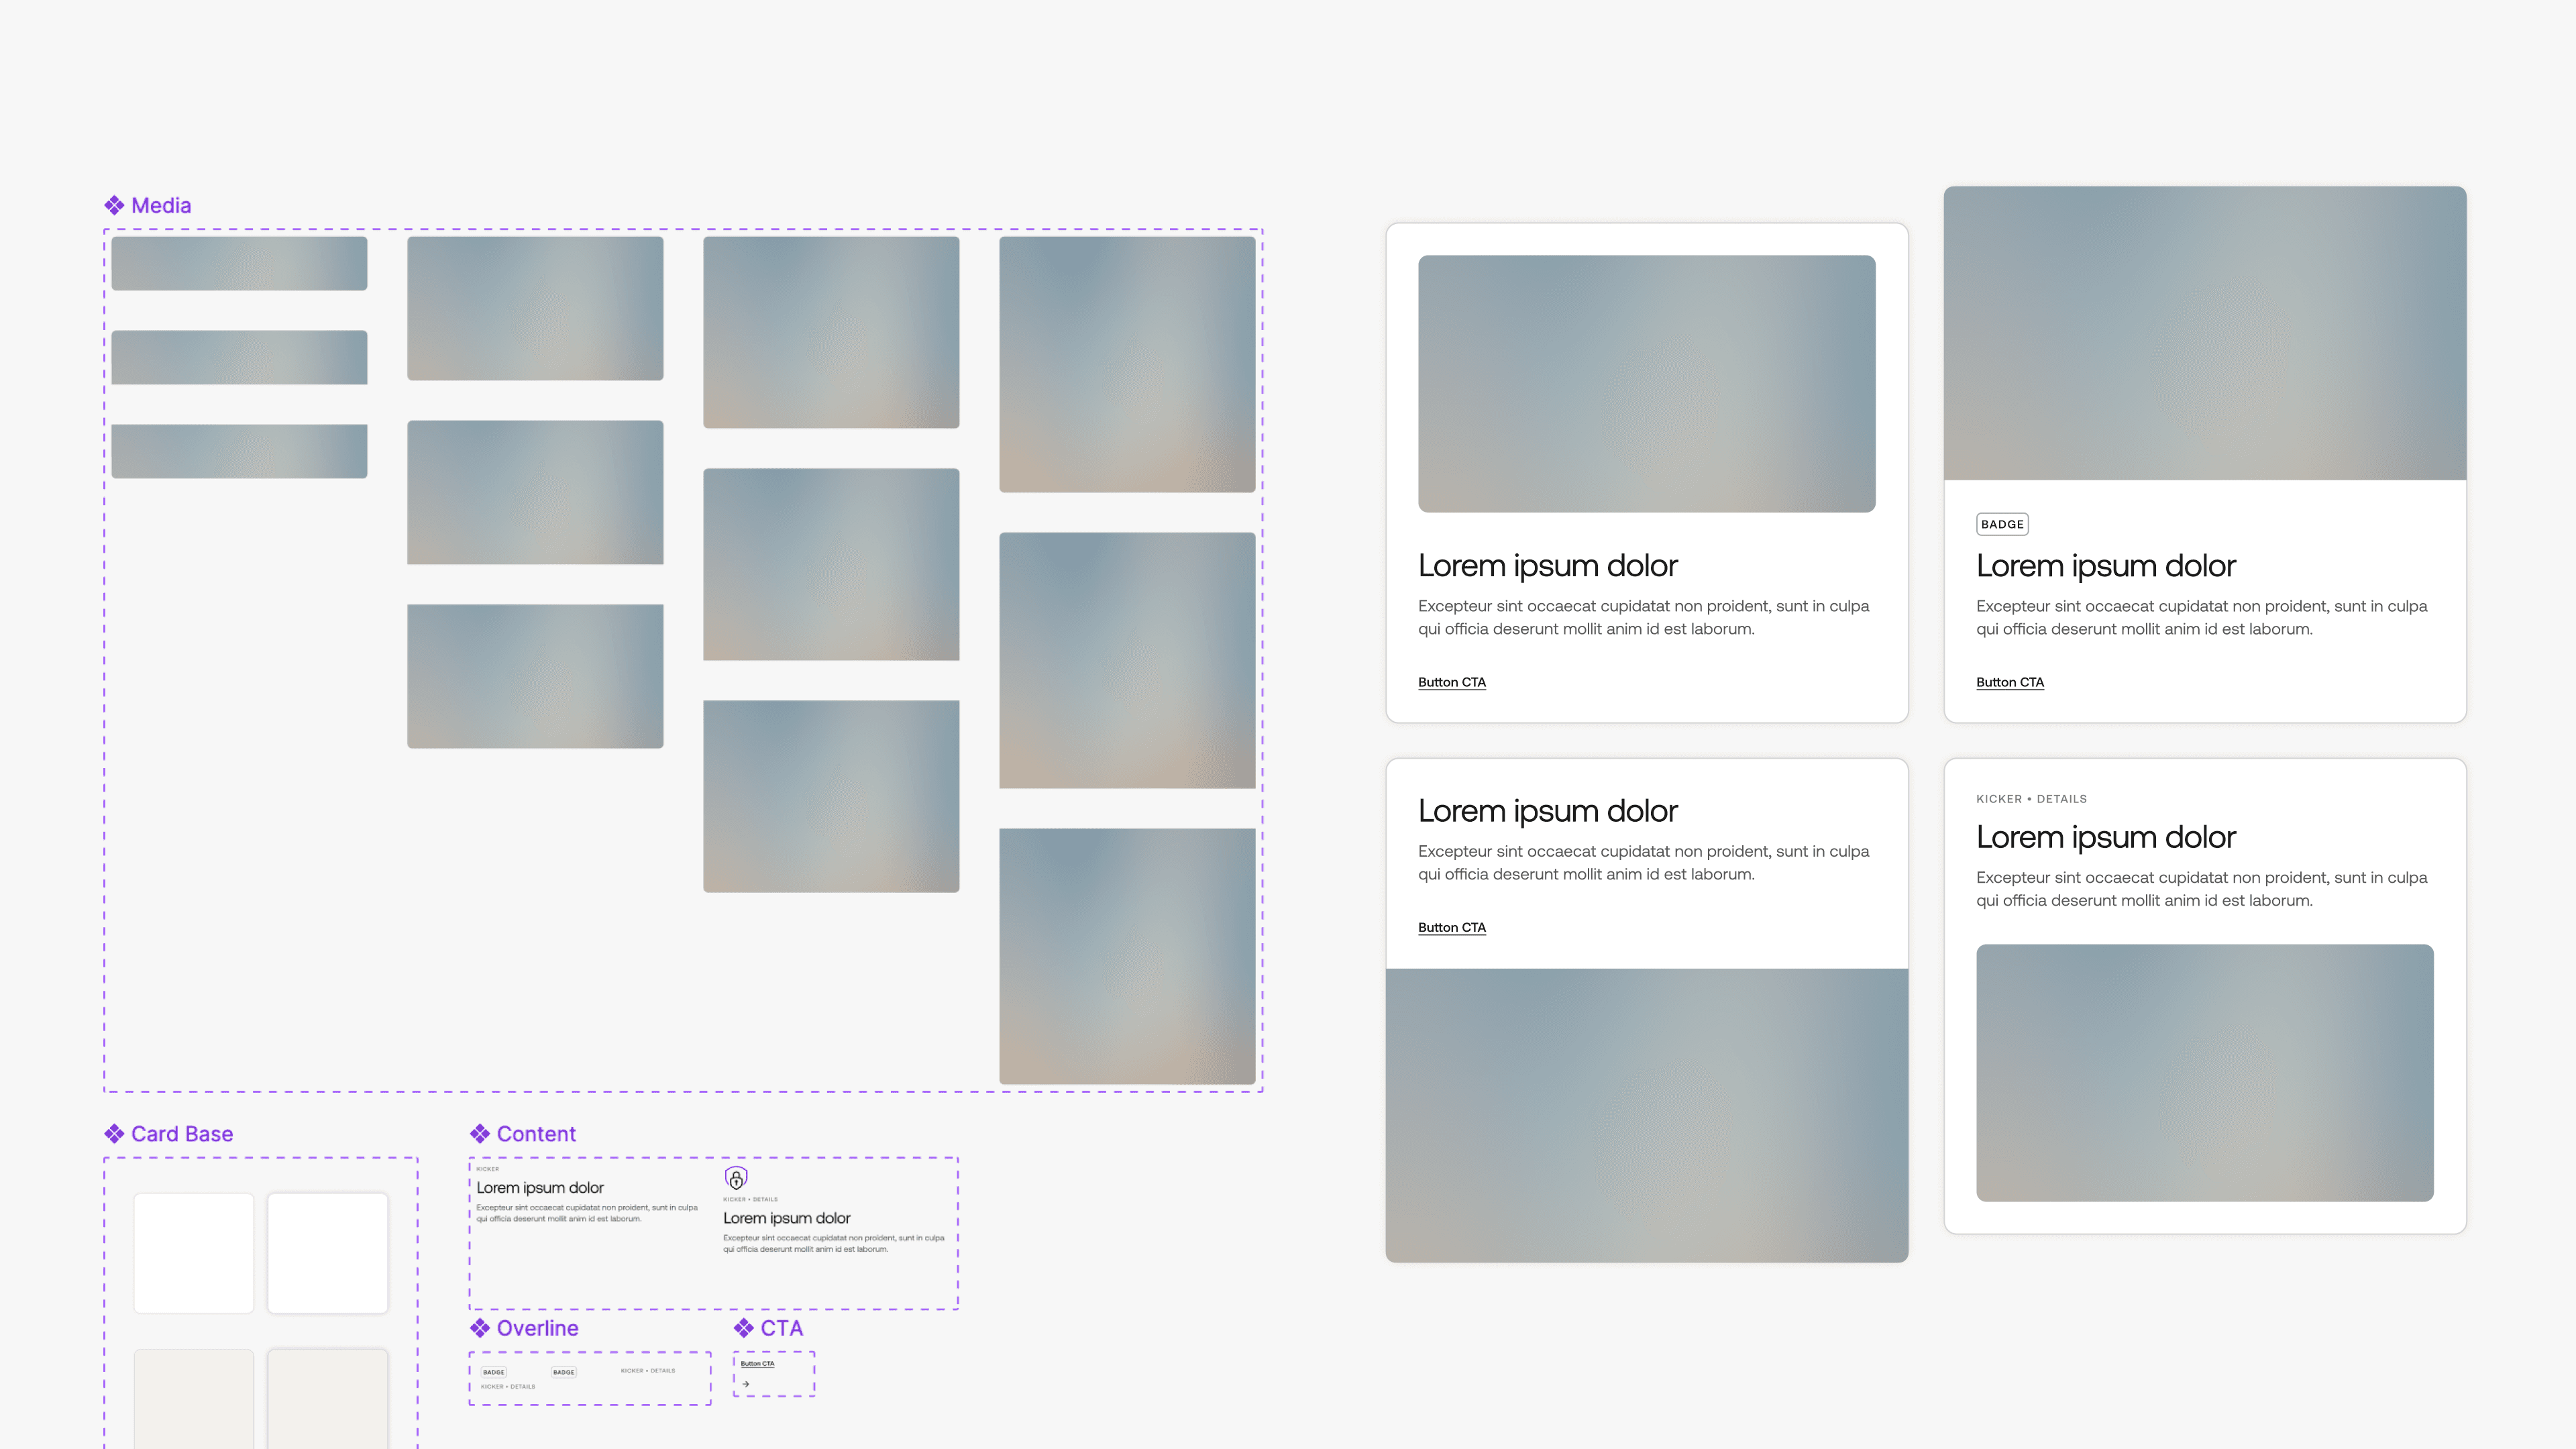Select the Overline component label text

tap(537, 1328)
